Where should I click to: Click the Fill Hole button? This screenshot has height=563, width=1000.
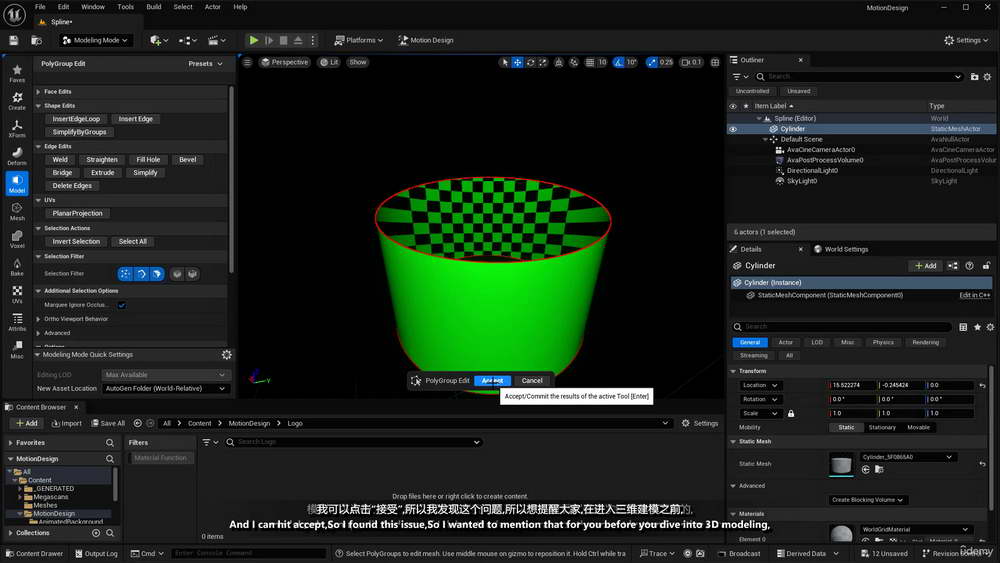pyautogui.click(x=148, y=159)
